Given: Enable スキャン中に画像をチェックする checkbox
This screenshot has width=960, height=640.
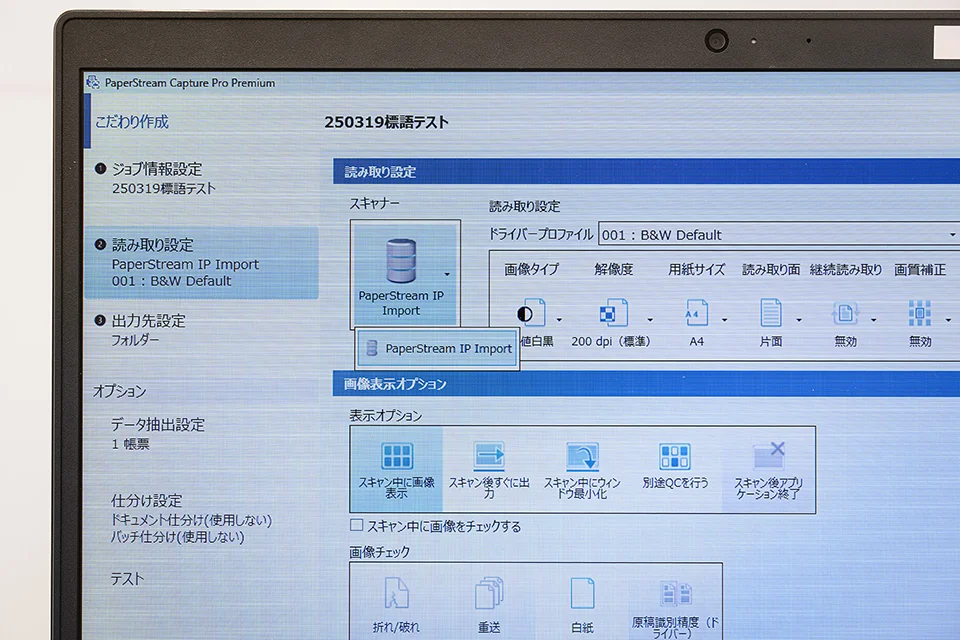Looking at the screenshot, I should [x=356, y=525].
